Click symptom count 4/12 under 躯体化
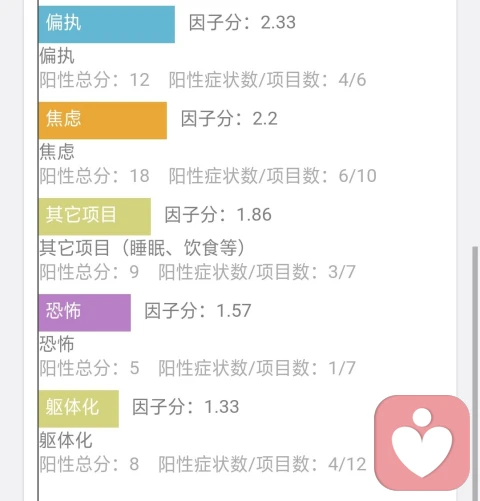 (262, 464)
